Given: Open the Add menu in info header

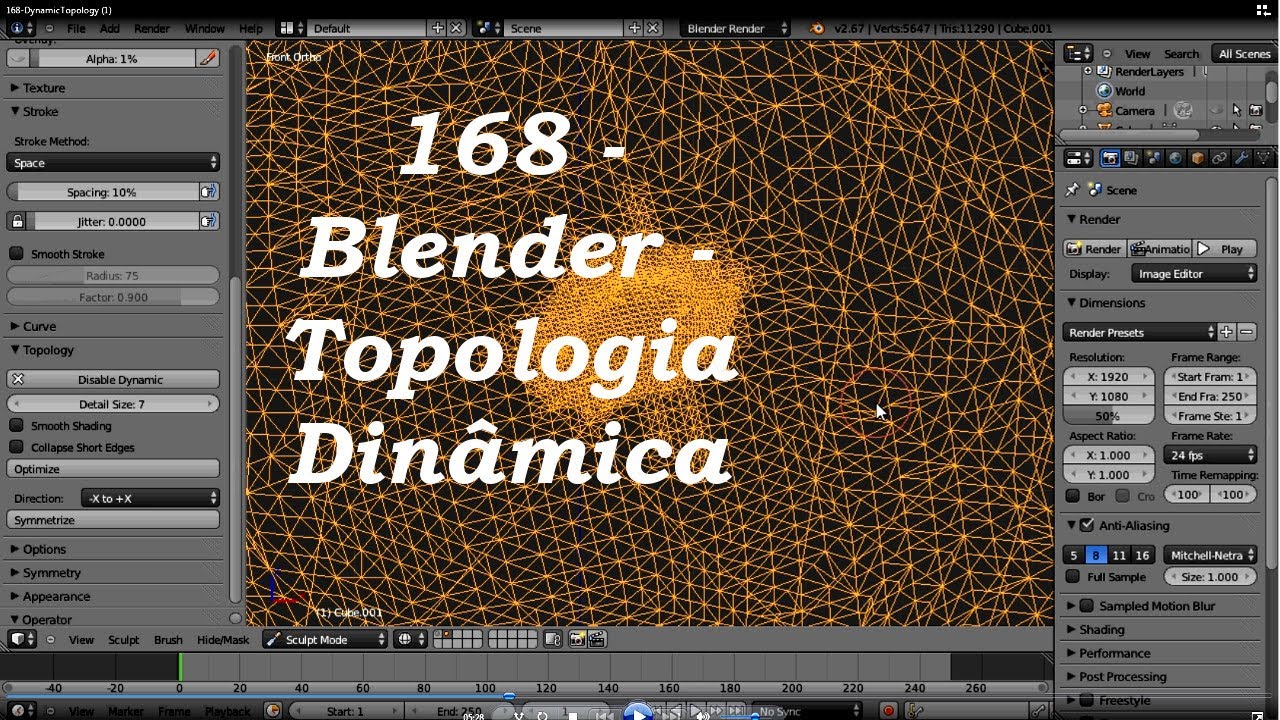Looking at the screenshot, I should tap(110, 28).
